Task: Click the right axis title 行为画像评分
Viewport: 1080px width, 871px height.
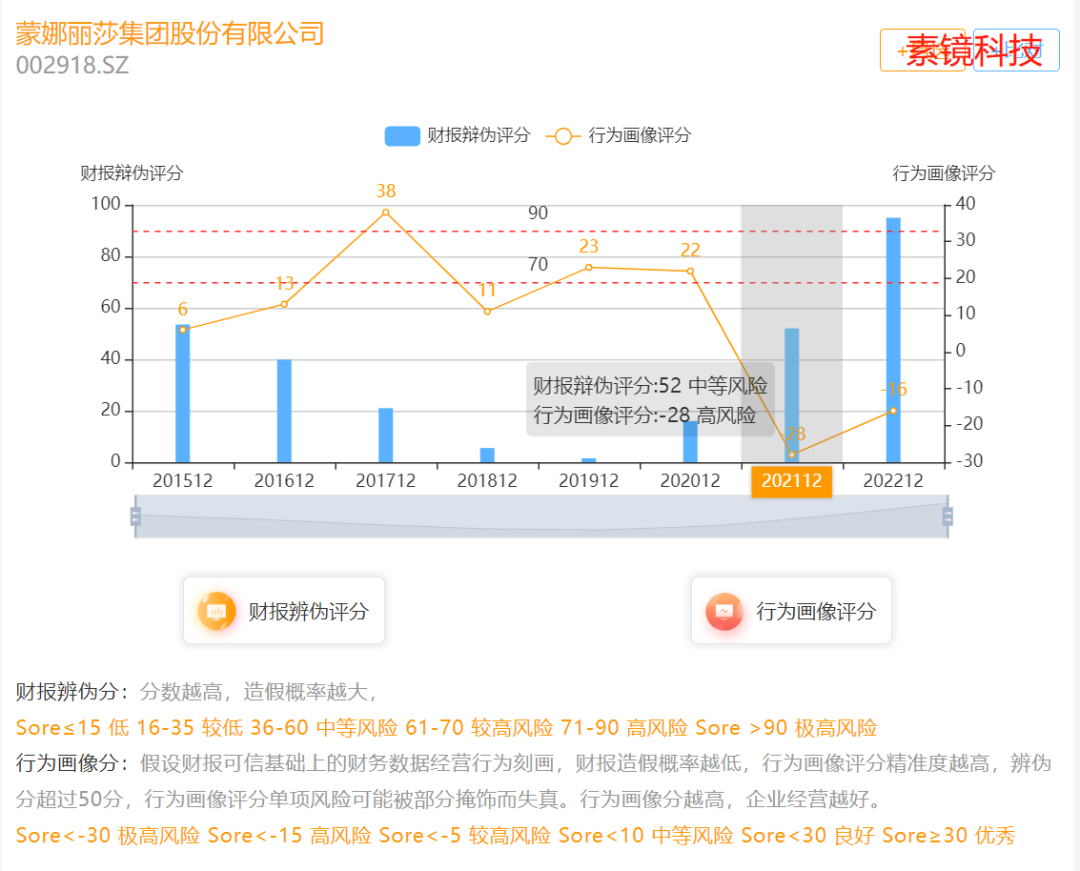Action: pos(944,173)
